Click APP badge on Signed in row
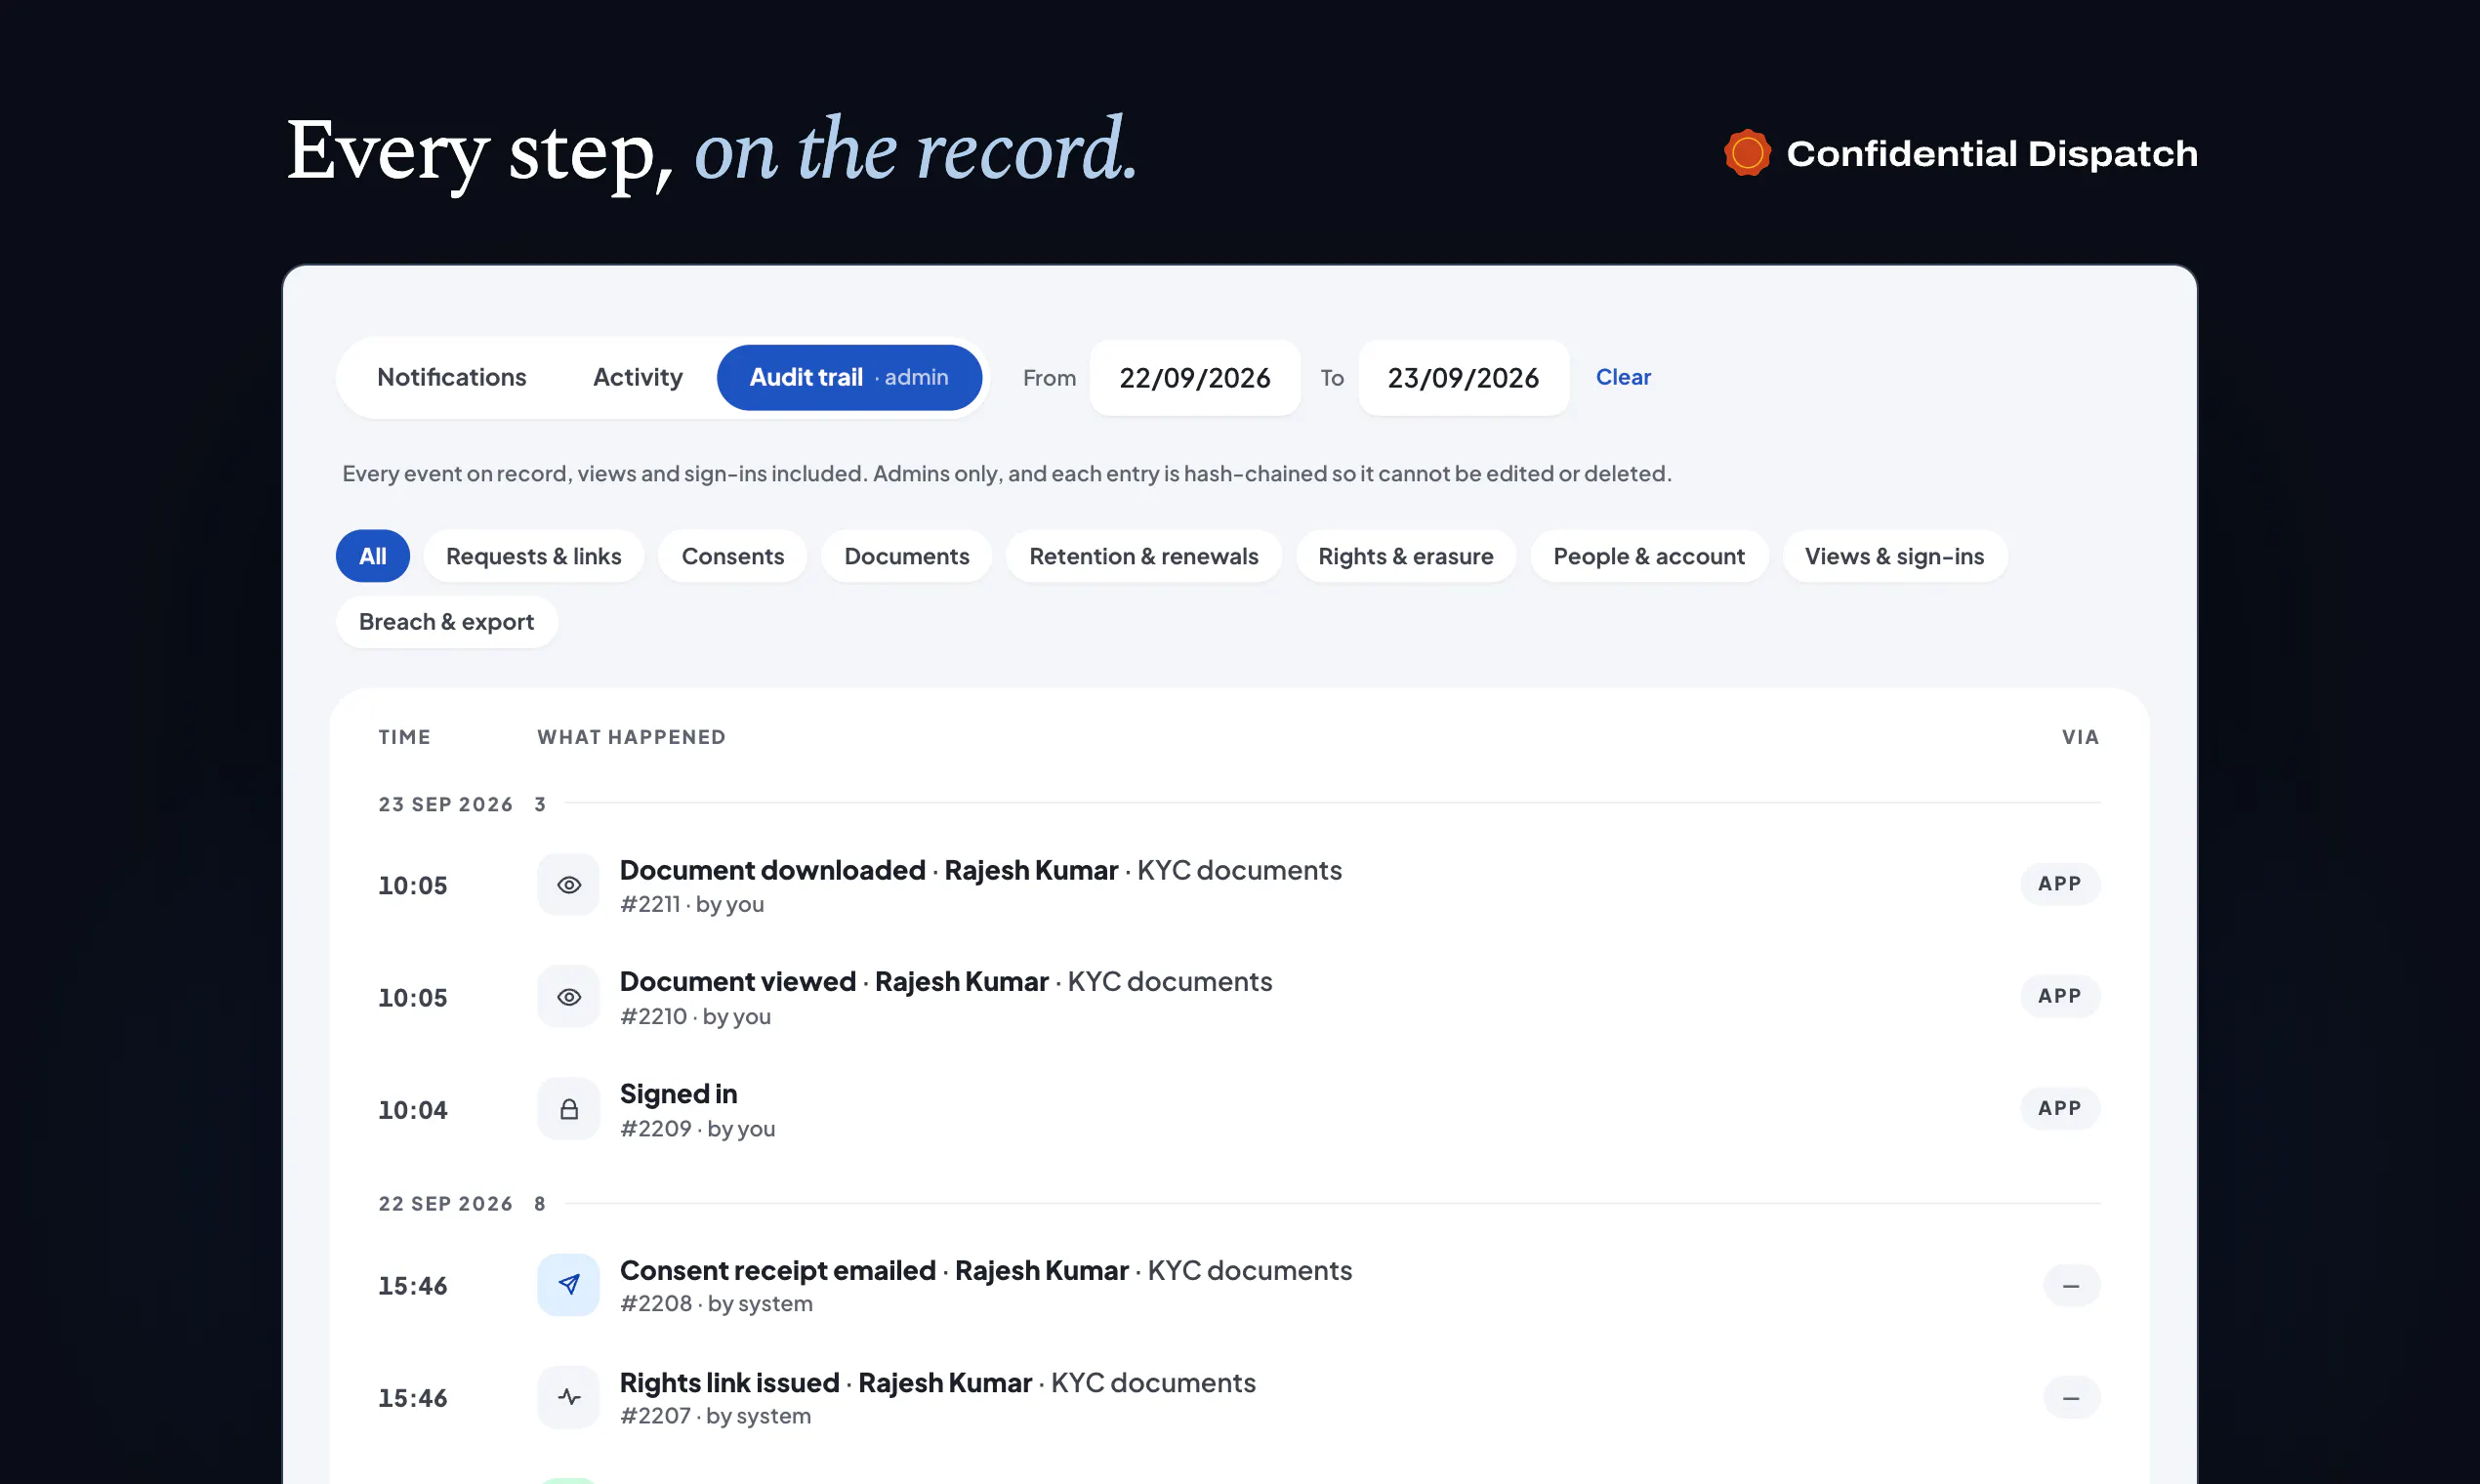 point(2059,1108)
